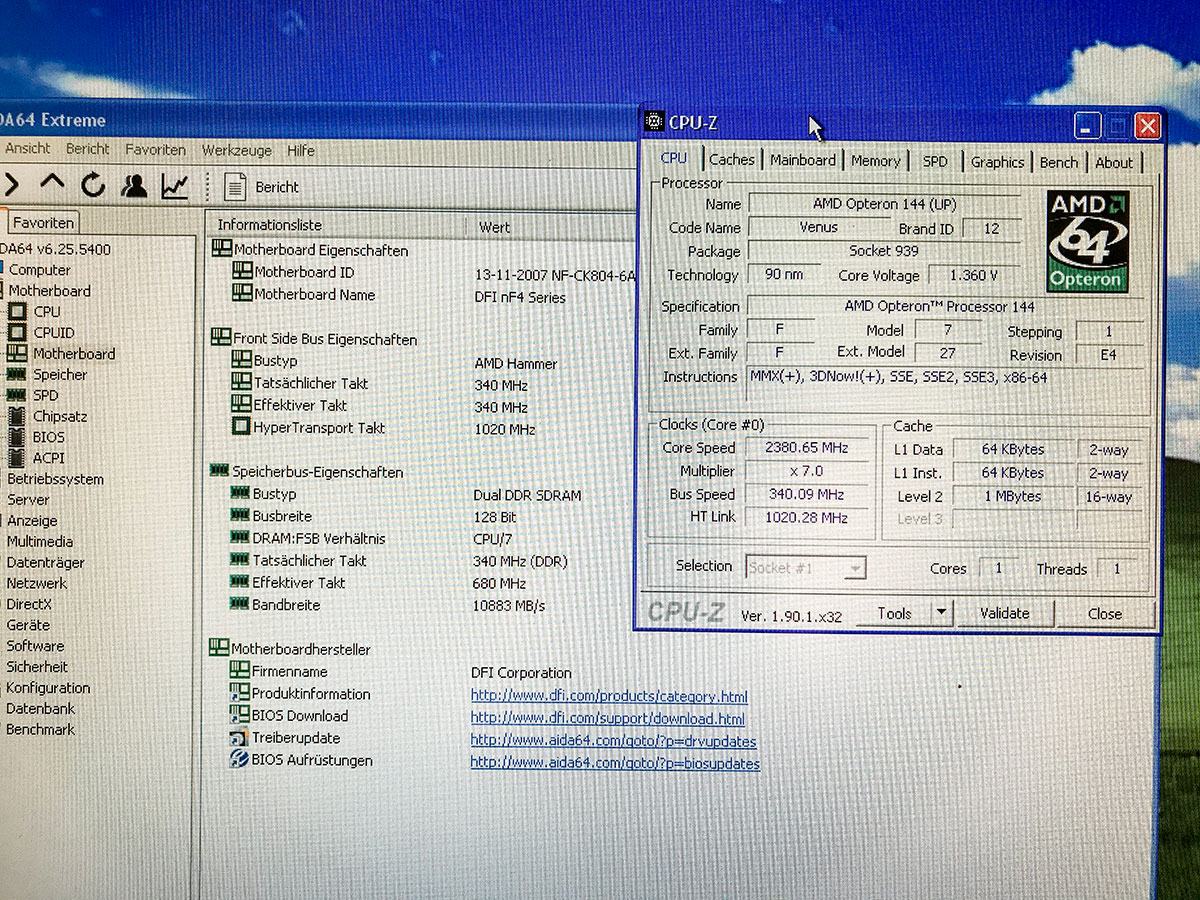The width and height of the screenshot is (1200, 900).
Task: Click the Wert column header
Action: coord(494,227)
